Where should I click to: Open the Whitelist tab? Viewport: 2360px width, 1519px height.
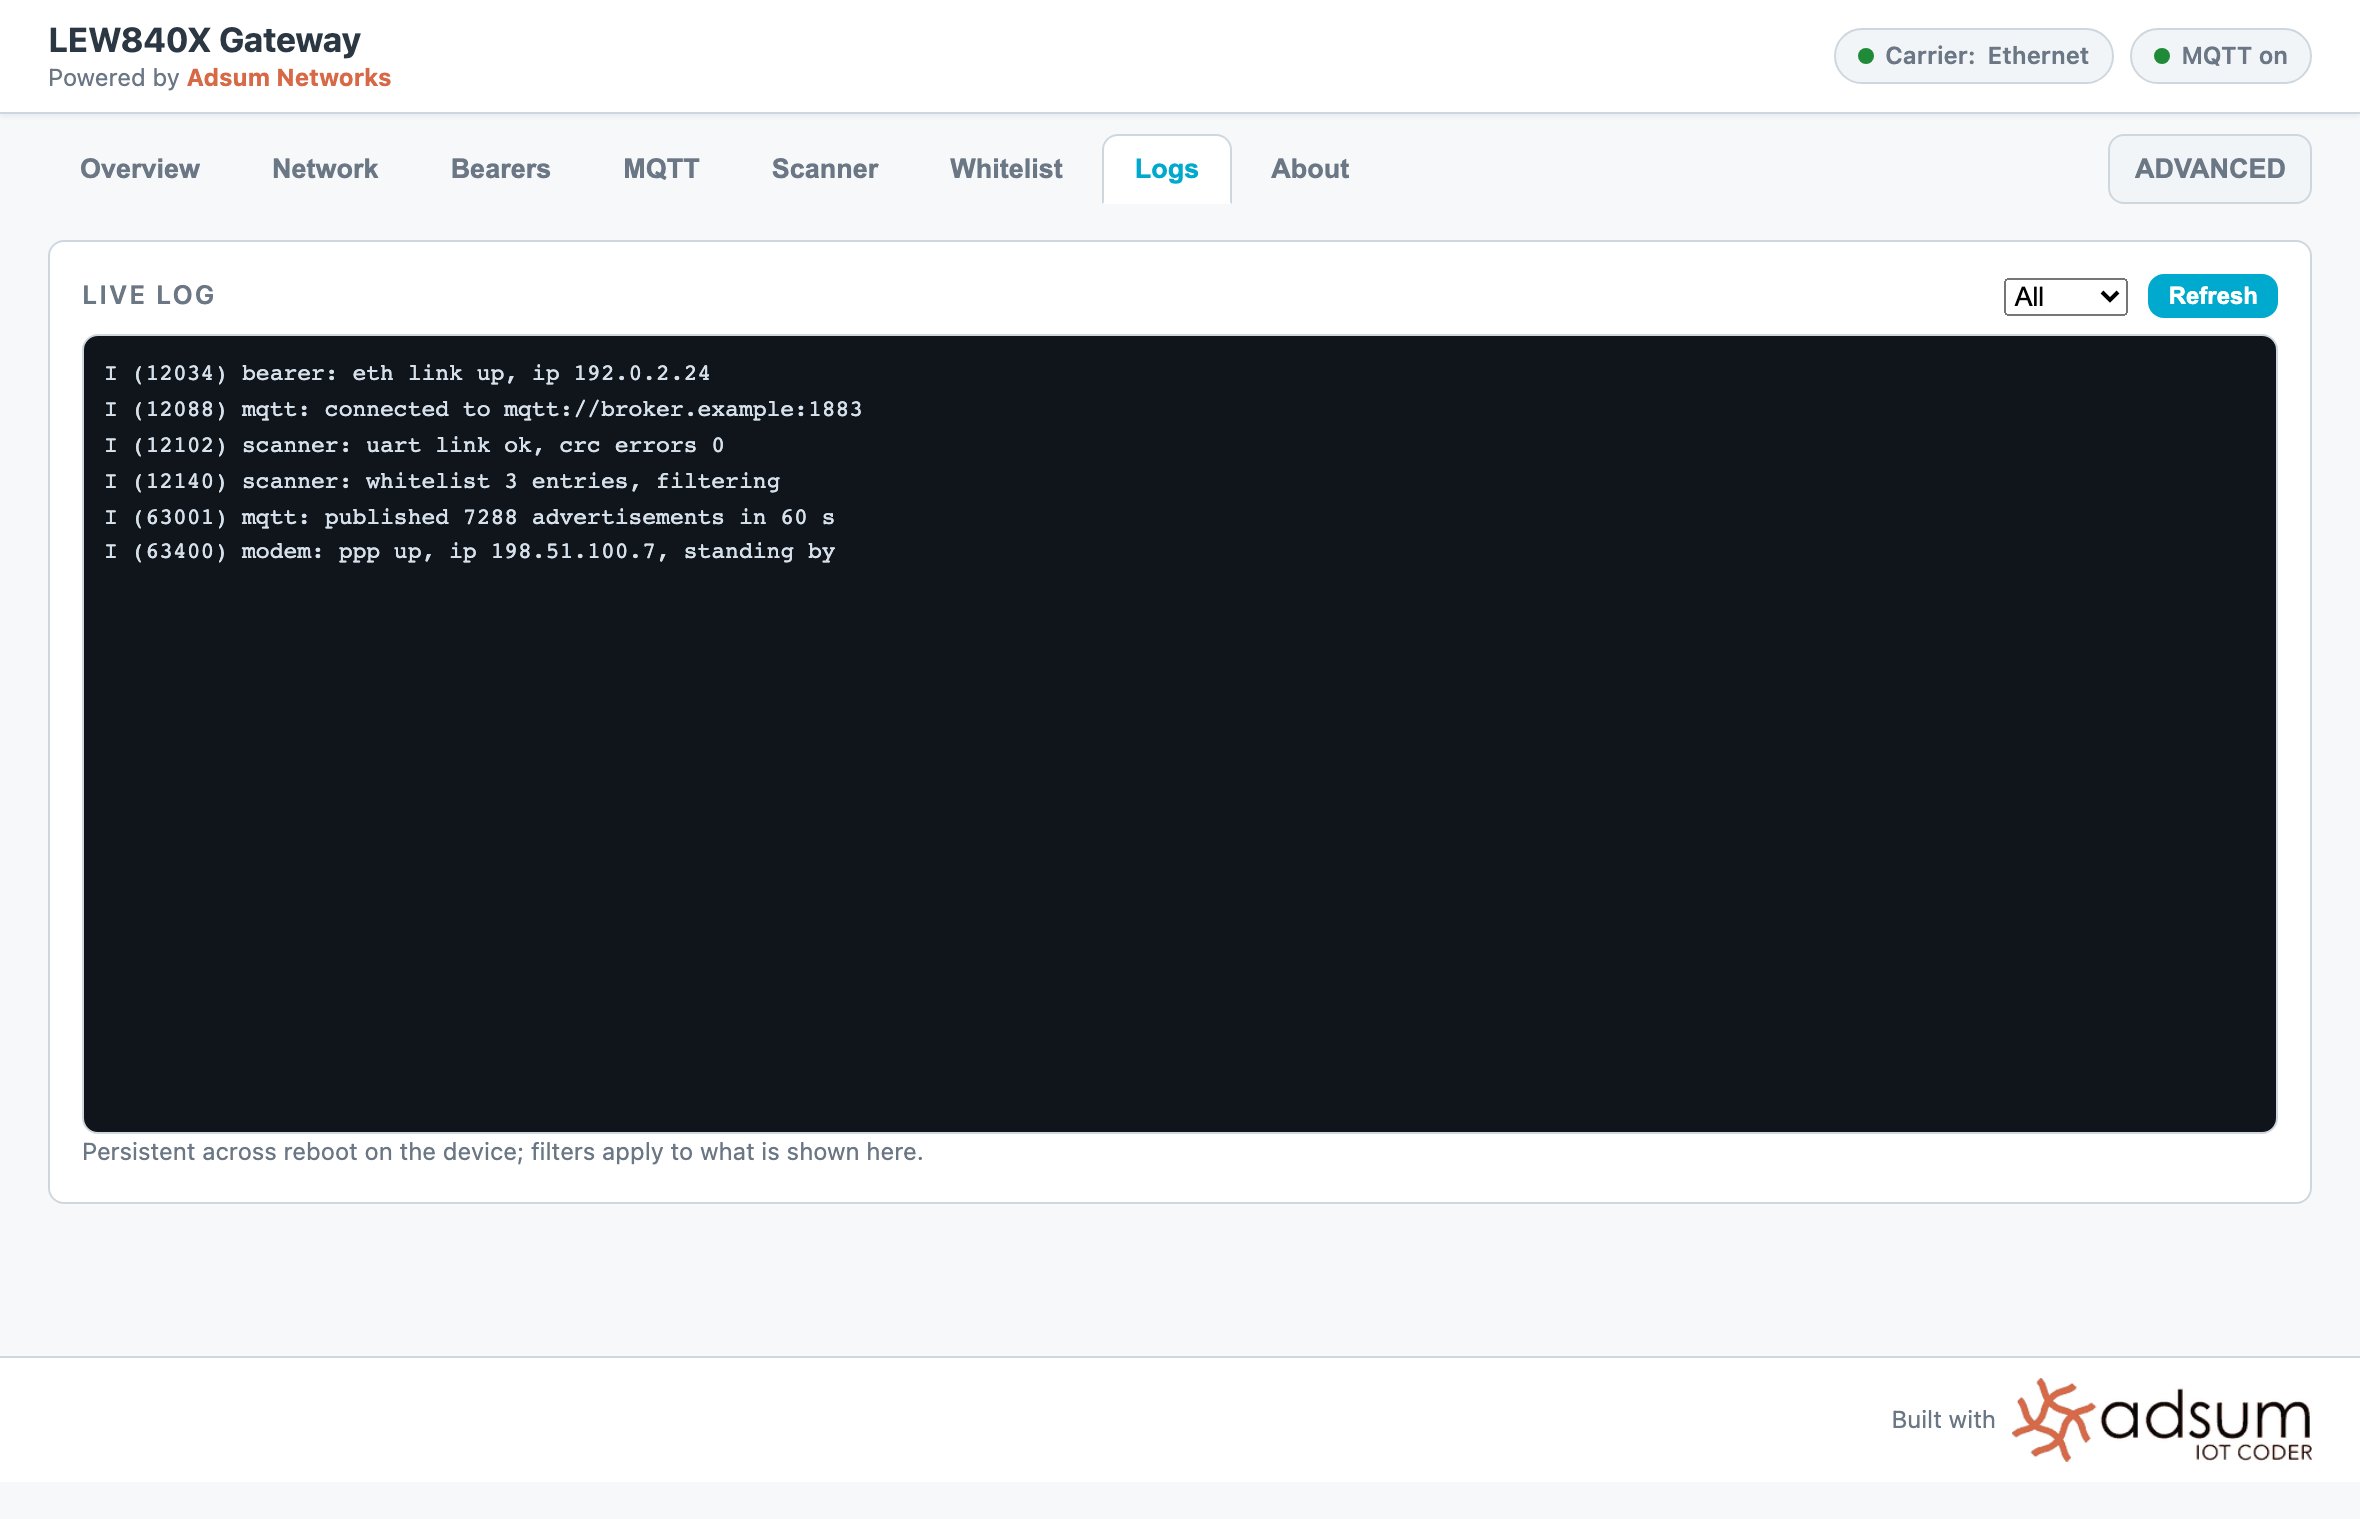click(1006, 169)
